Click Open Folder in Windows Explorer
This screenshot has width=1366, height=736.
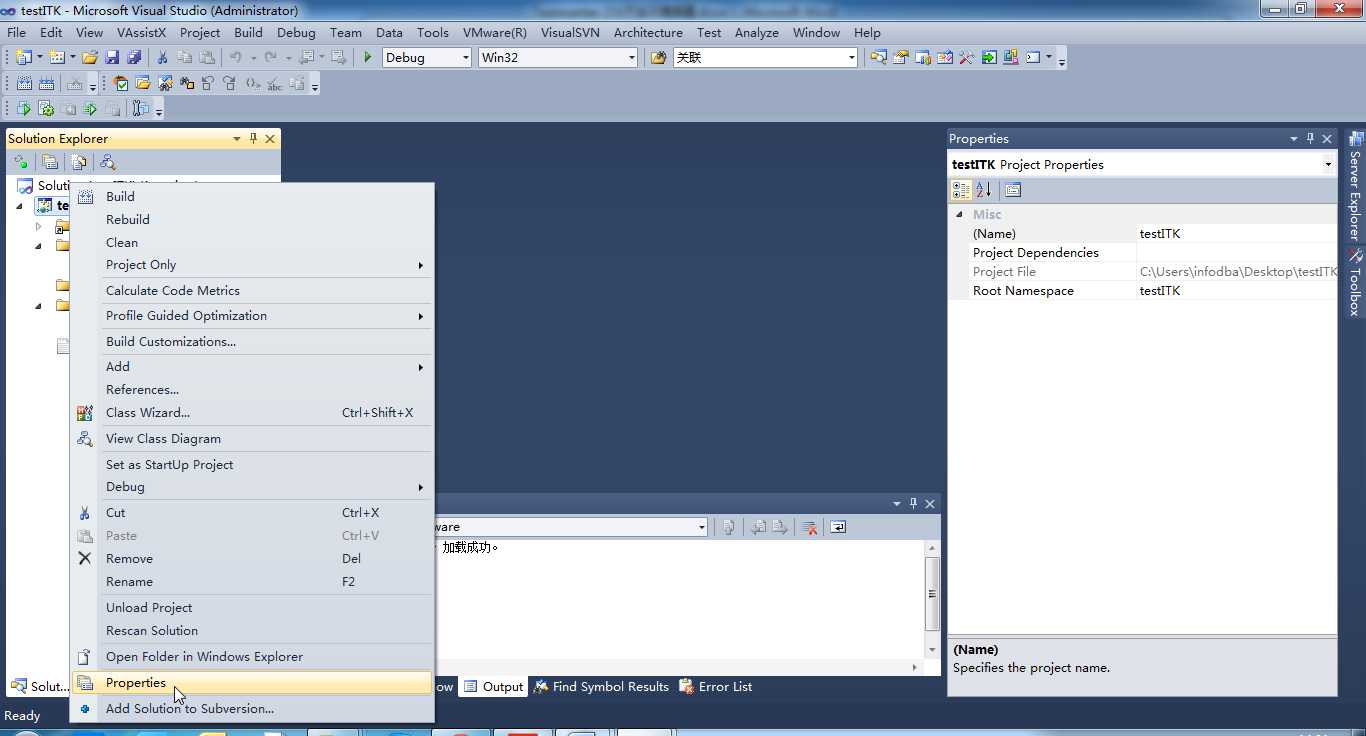point(252,657)
